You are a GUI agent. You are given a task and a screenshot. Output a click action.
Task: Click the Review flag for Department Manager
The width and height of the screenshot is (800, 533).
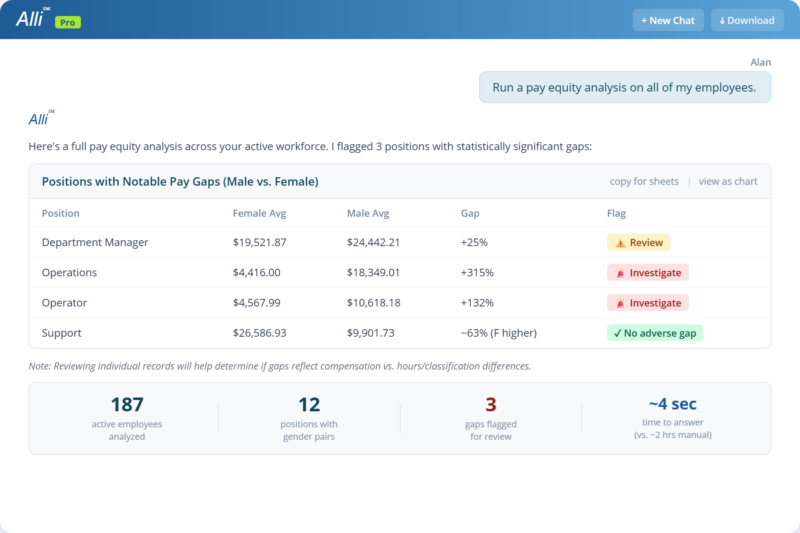[x=638, y=242]
